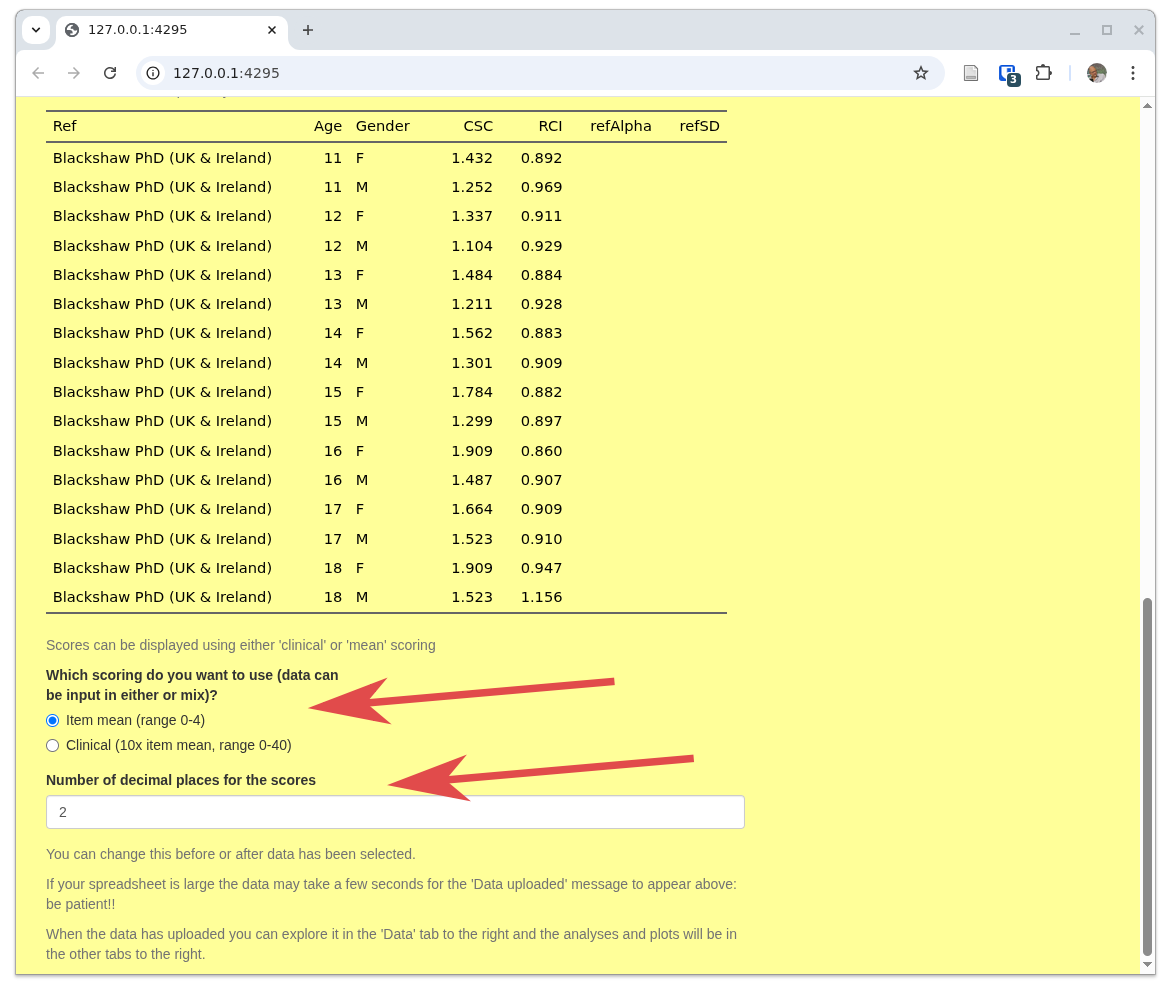Select Clinical (10x item mean) scoring
1171x1006 pixels.
pos(53,745)
